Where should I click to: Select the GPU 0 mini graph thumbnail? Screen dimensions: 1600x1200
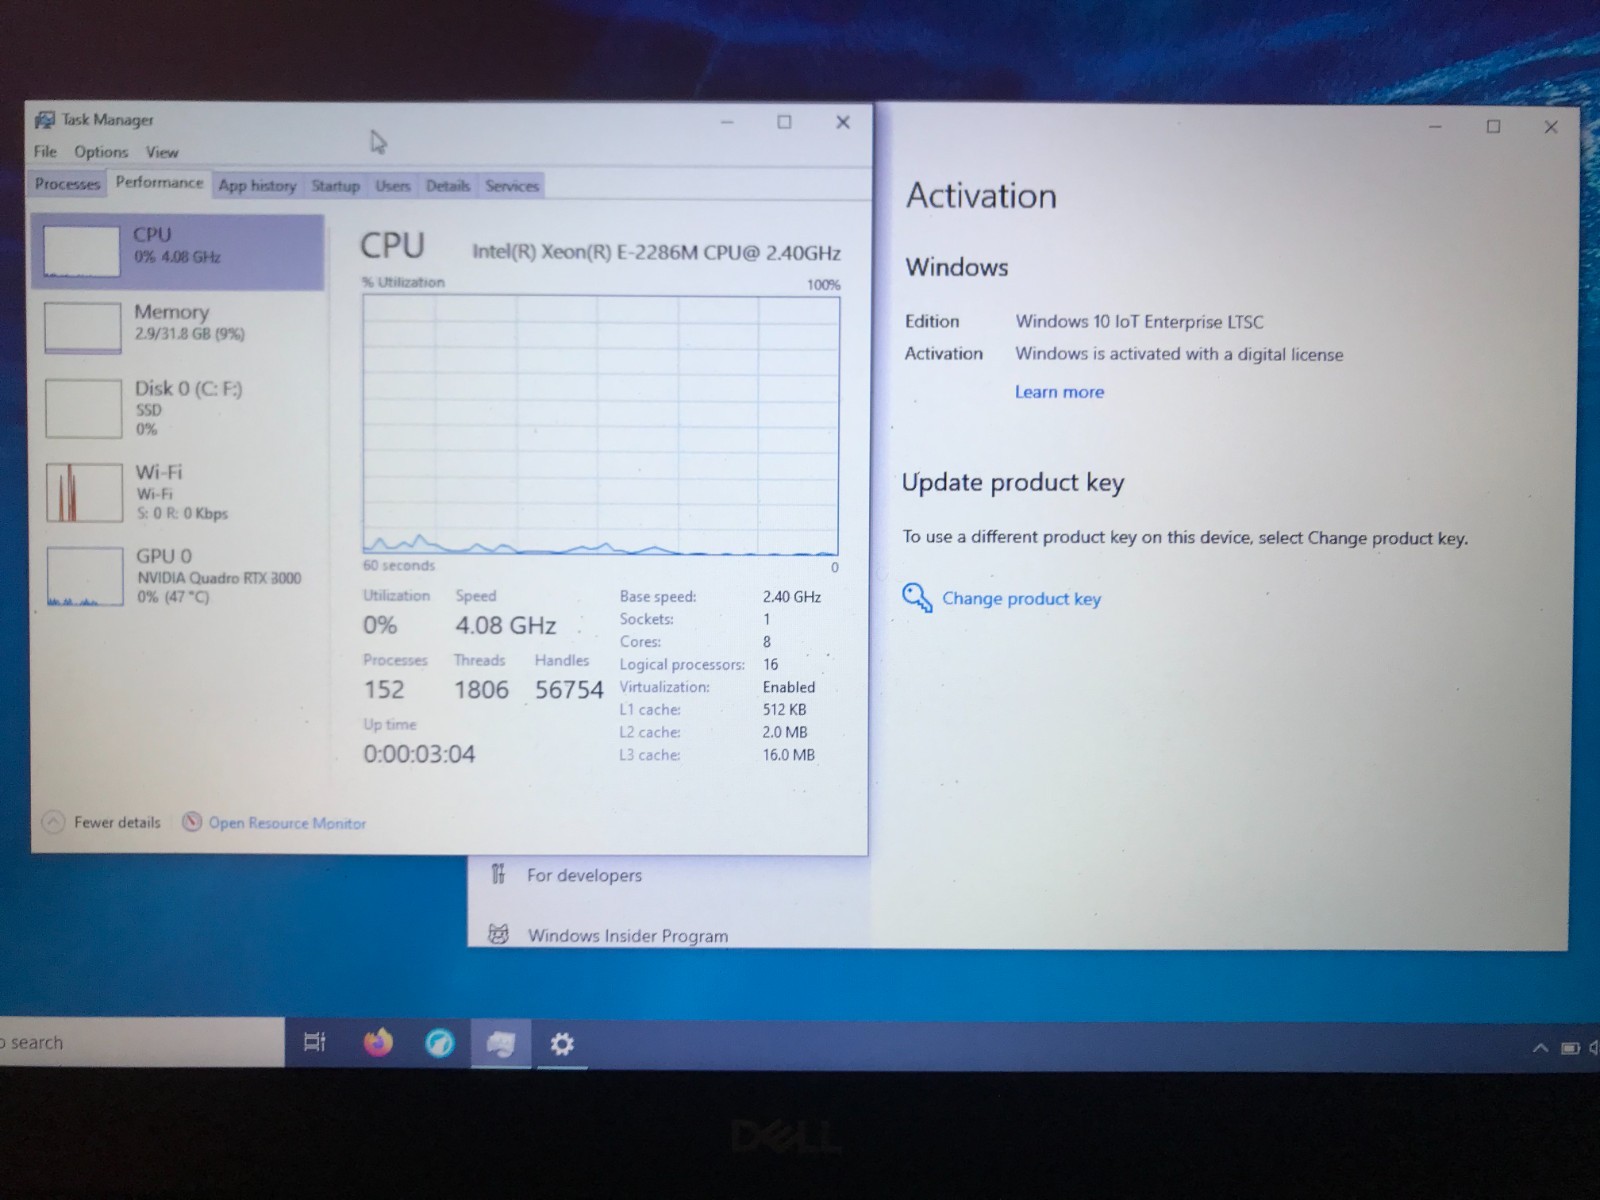[x=85, y=576]
